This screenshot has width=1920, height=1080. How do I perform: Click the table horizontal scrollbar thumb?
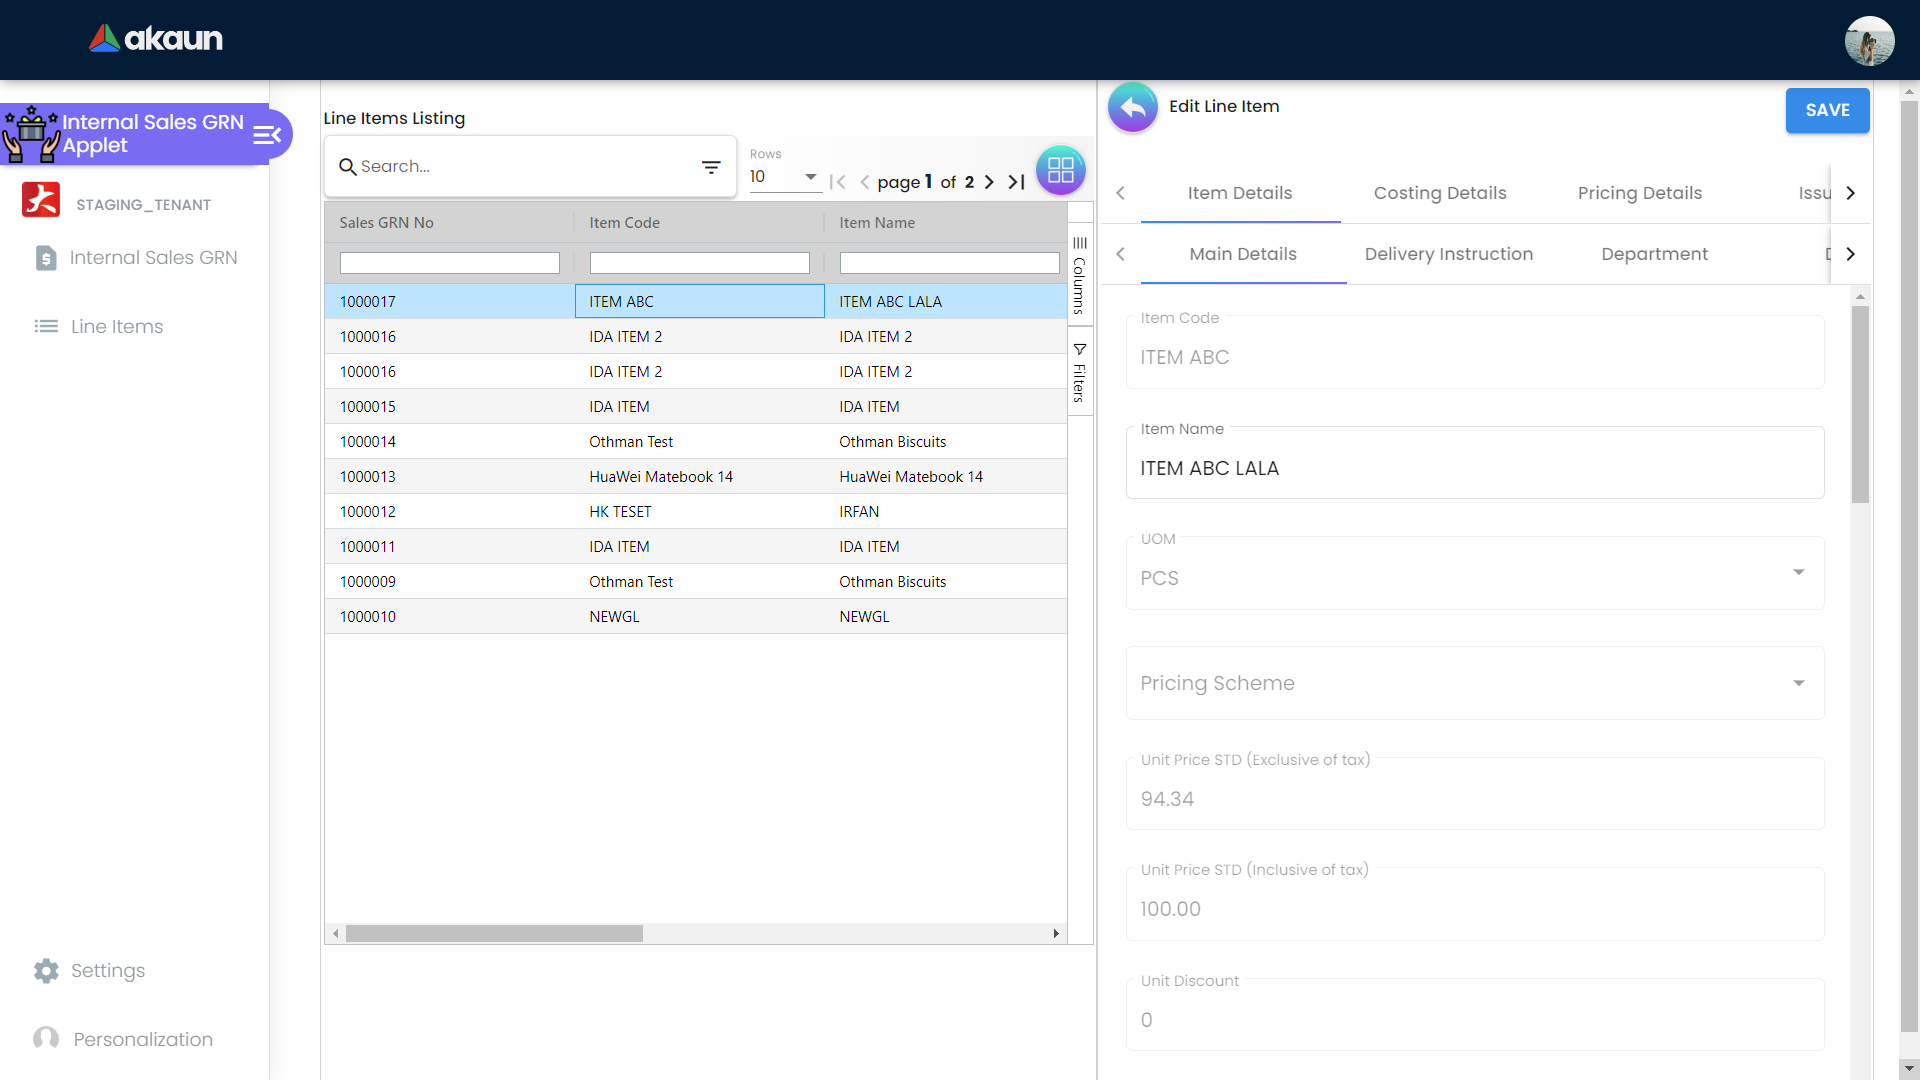(x=494, y=934)
